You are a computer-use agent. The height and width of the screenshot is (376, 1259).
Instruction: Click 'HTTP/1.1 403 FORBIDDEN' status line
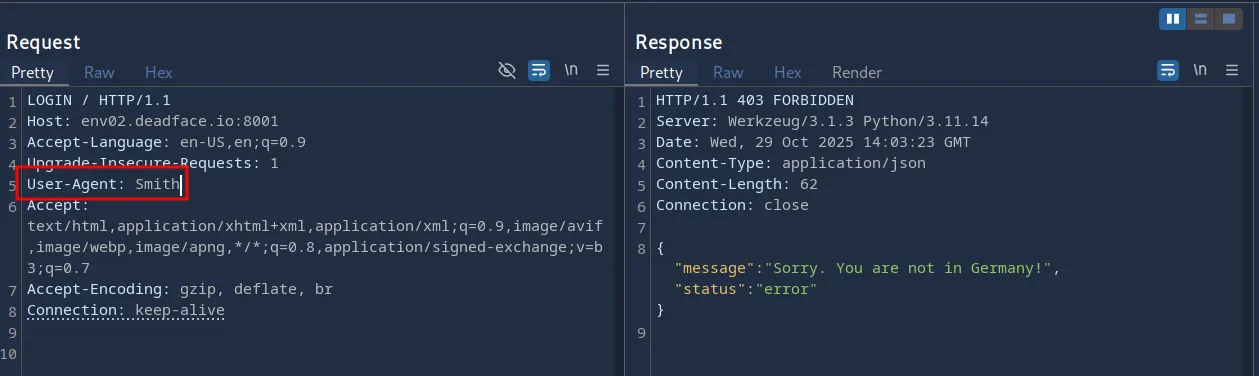(x=755, y=100)
